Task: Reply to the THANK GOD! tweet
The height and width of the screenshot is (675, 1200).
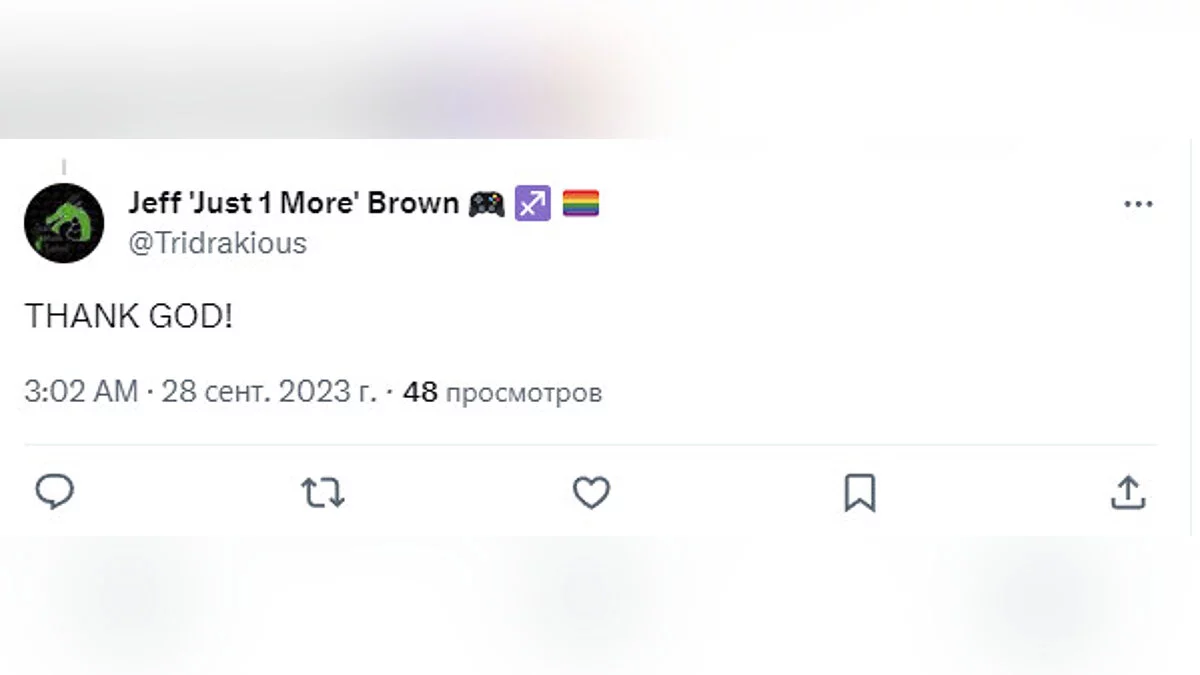Action: 55,492
